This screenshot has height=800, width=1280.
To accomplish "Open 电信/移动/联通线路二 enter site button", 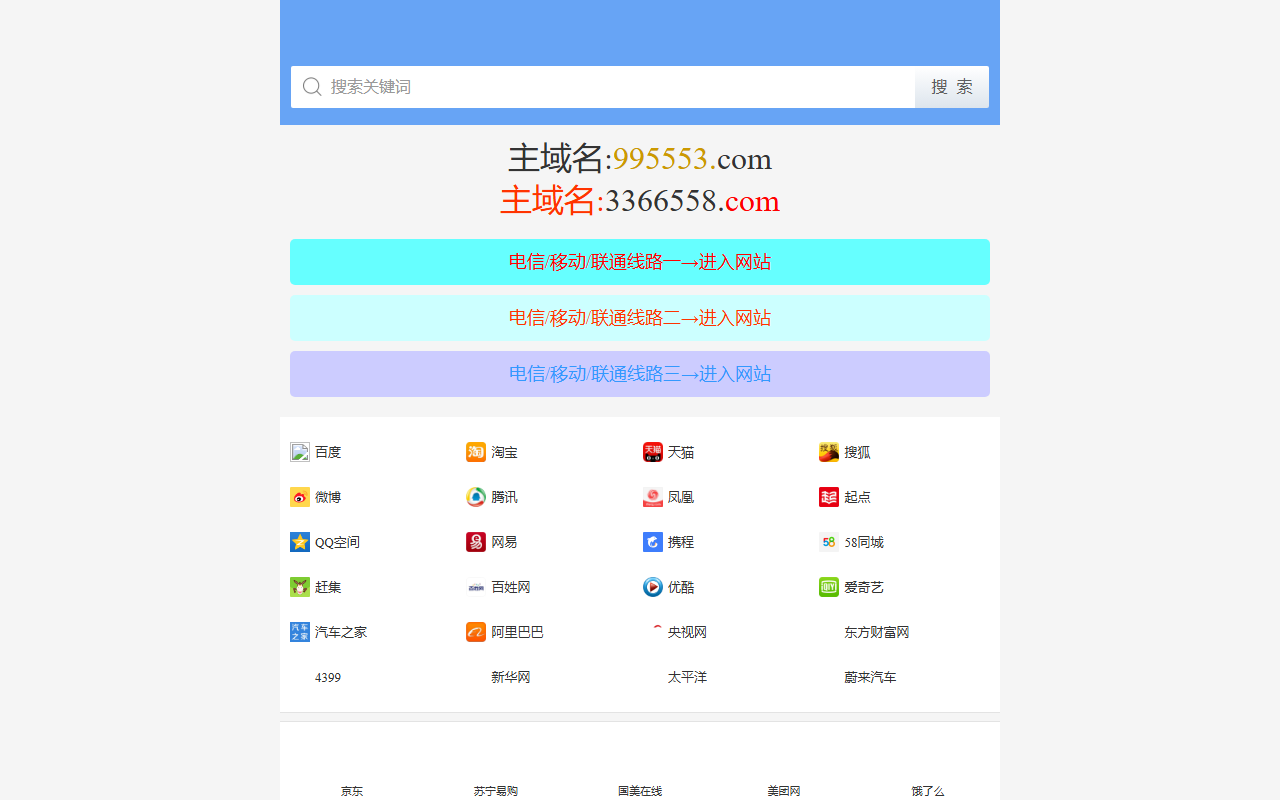I will click(640, 318).
